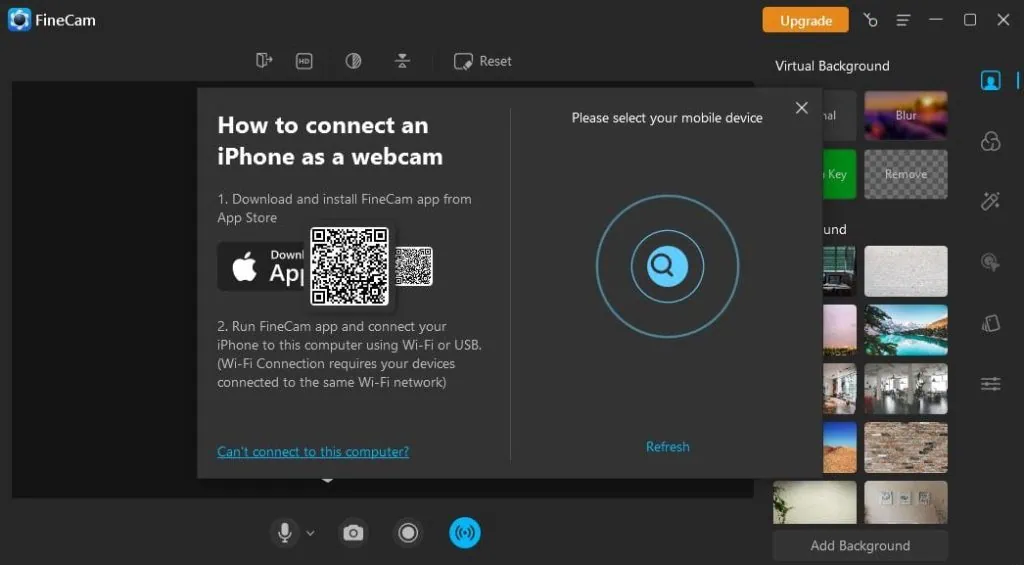Click the FineCam logo icon
Screen dimensions: 1024x565
click(19, 20)
